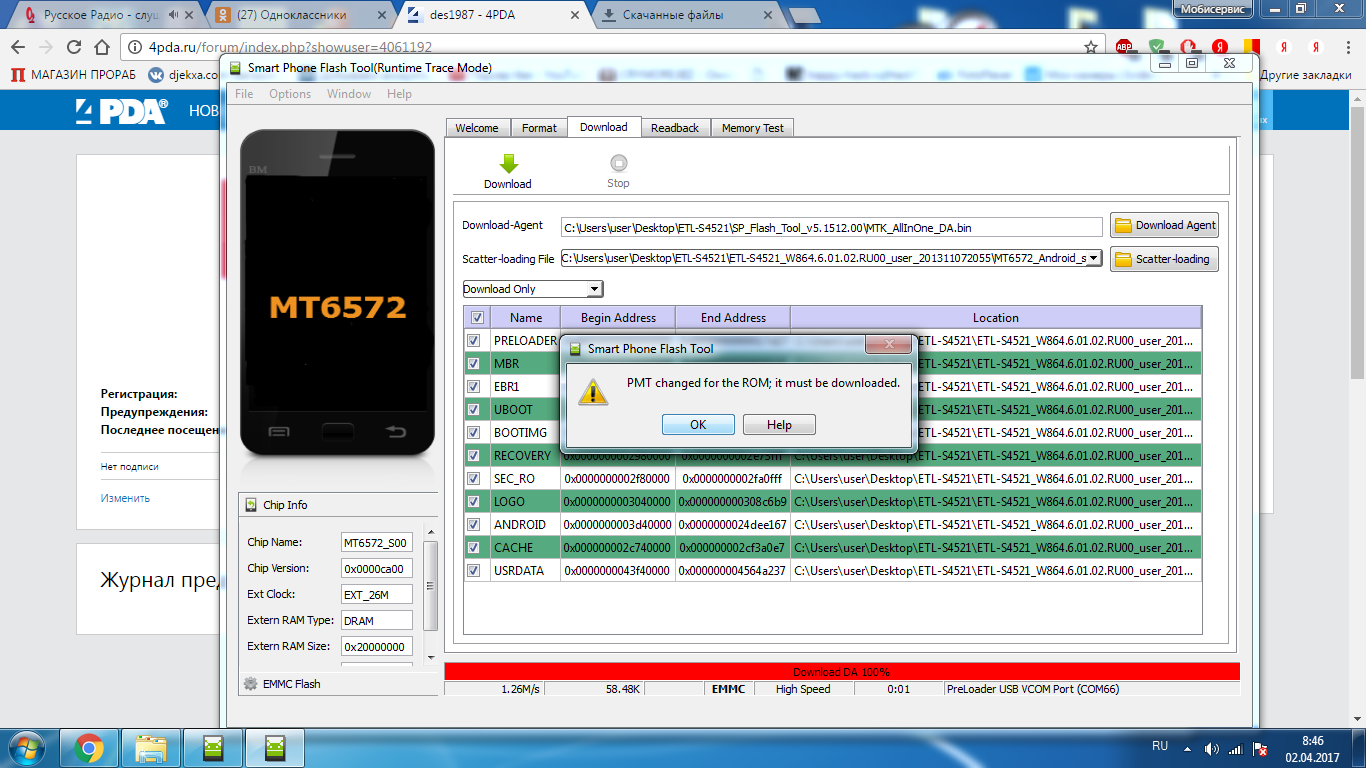Click the Scatter-loading folder button
Image resolution: width=1366 pixels, height=768 pixels.
click(1164, 259)
